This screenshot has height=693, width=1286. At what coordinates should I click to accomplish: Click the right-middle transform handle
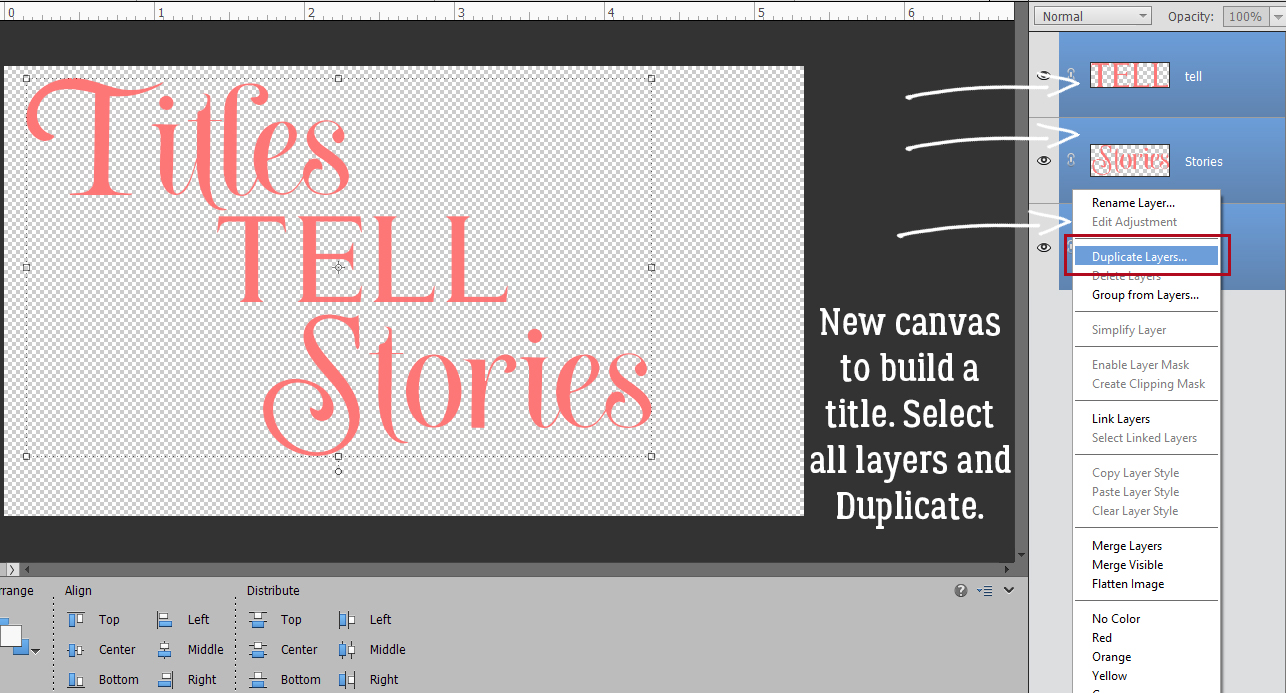(x=652, y=267)
